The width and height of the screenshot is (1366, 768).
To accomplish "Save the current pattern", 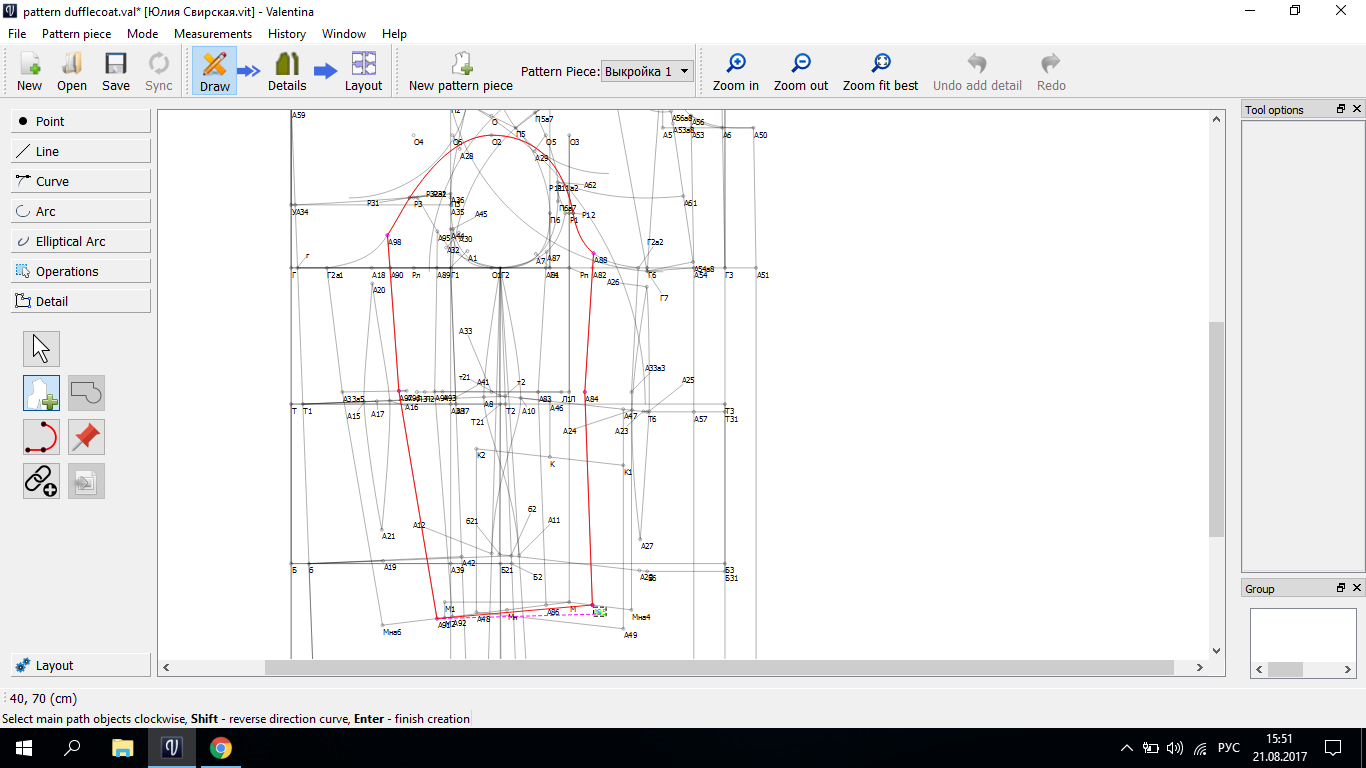I will (116, 72).
